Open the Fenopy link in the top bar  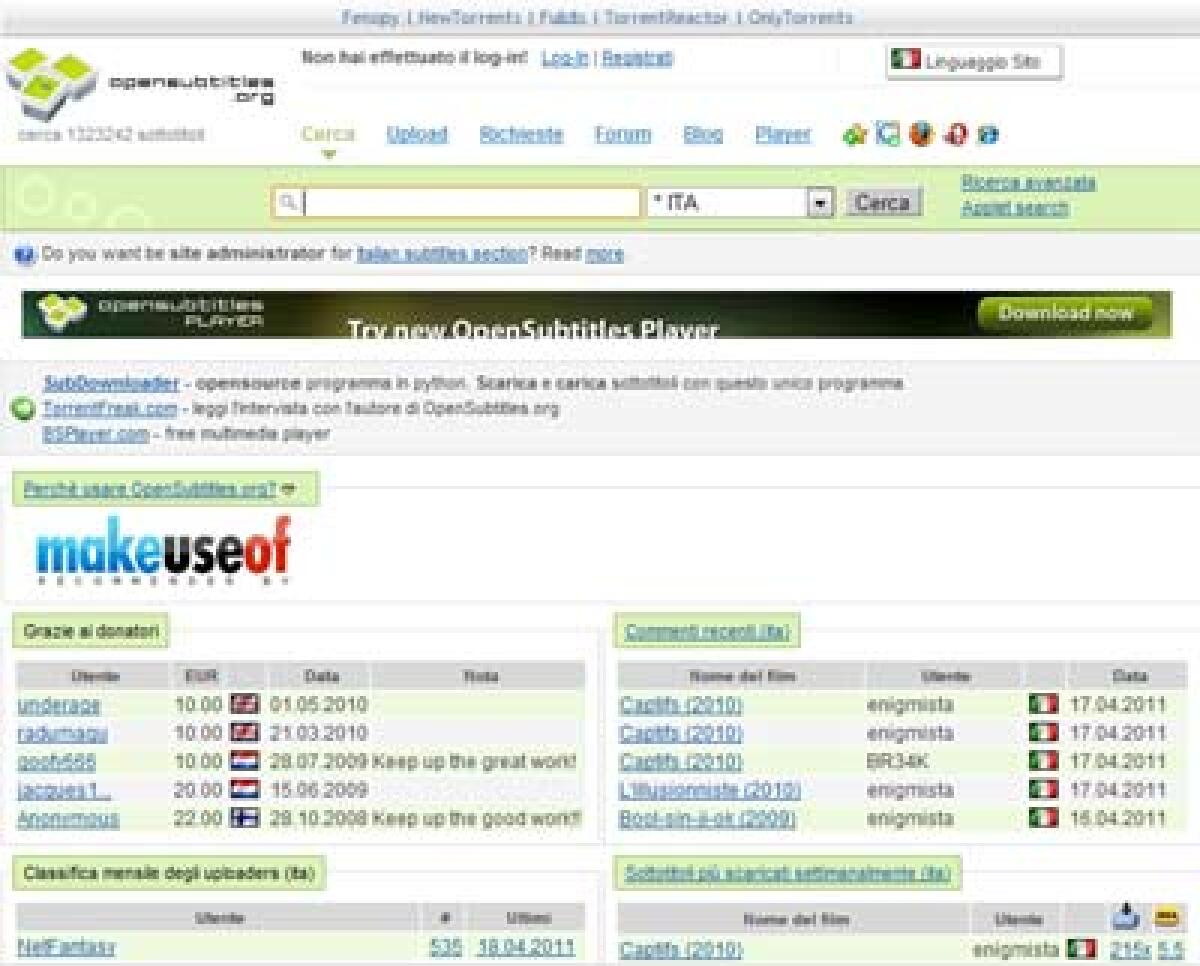point(372,18)
